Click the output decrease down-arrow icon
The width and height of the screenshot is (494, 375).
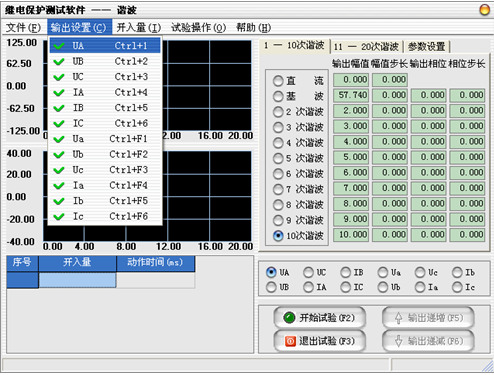[x=398, y=341]
